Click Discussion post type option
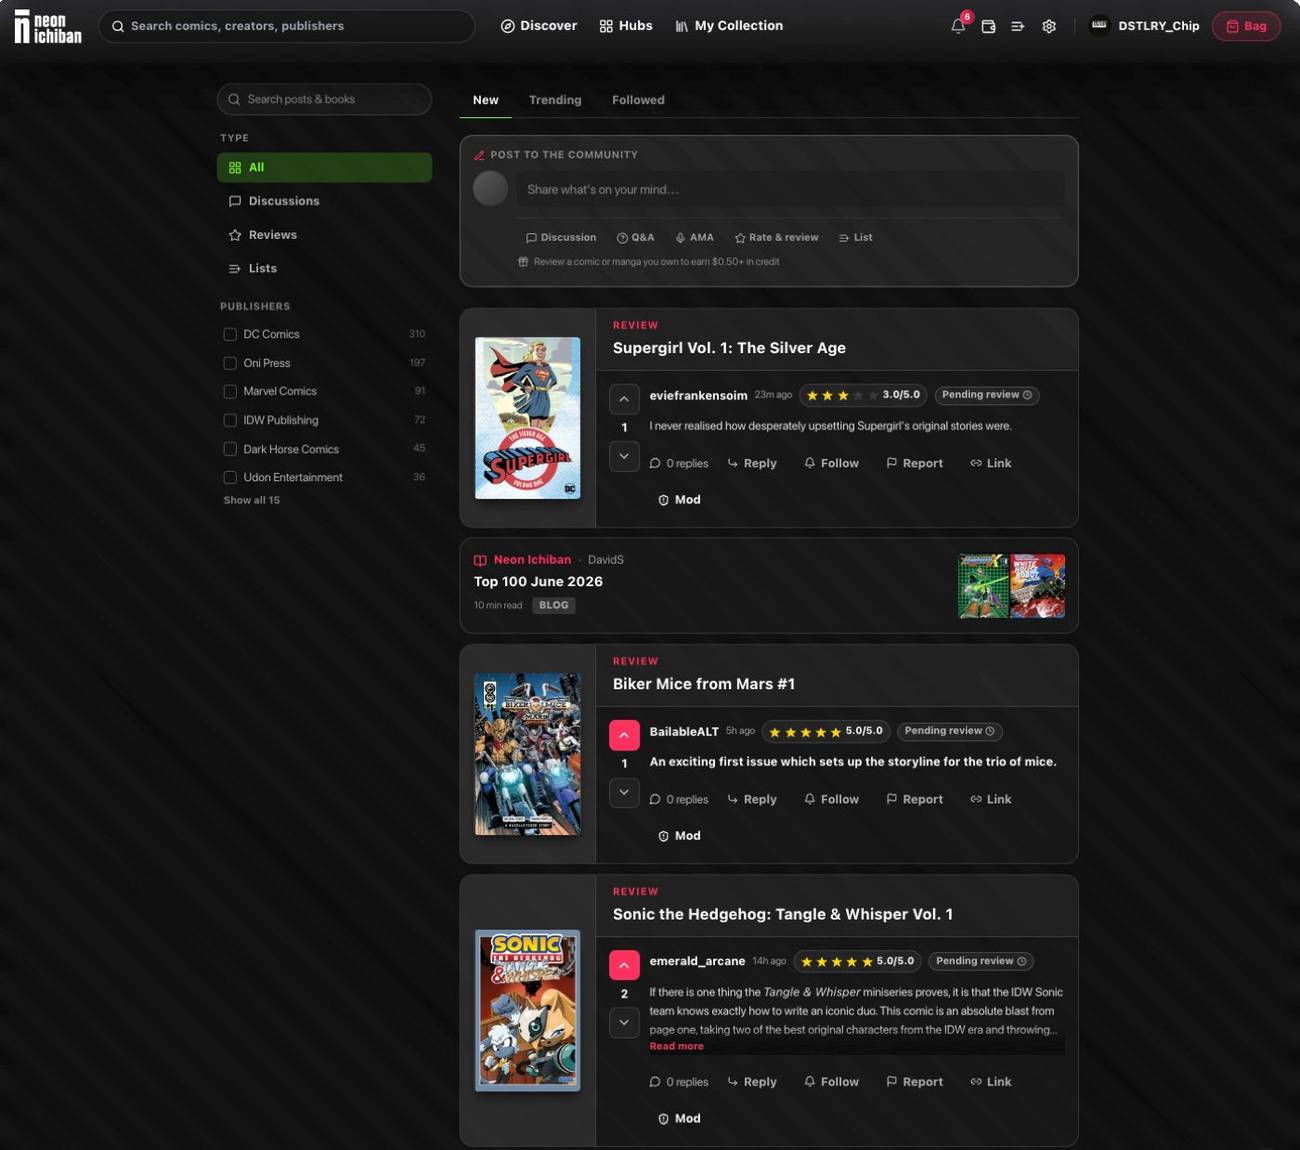This screenshot has width=1300, height=1150. [561, 238]
